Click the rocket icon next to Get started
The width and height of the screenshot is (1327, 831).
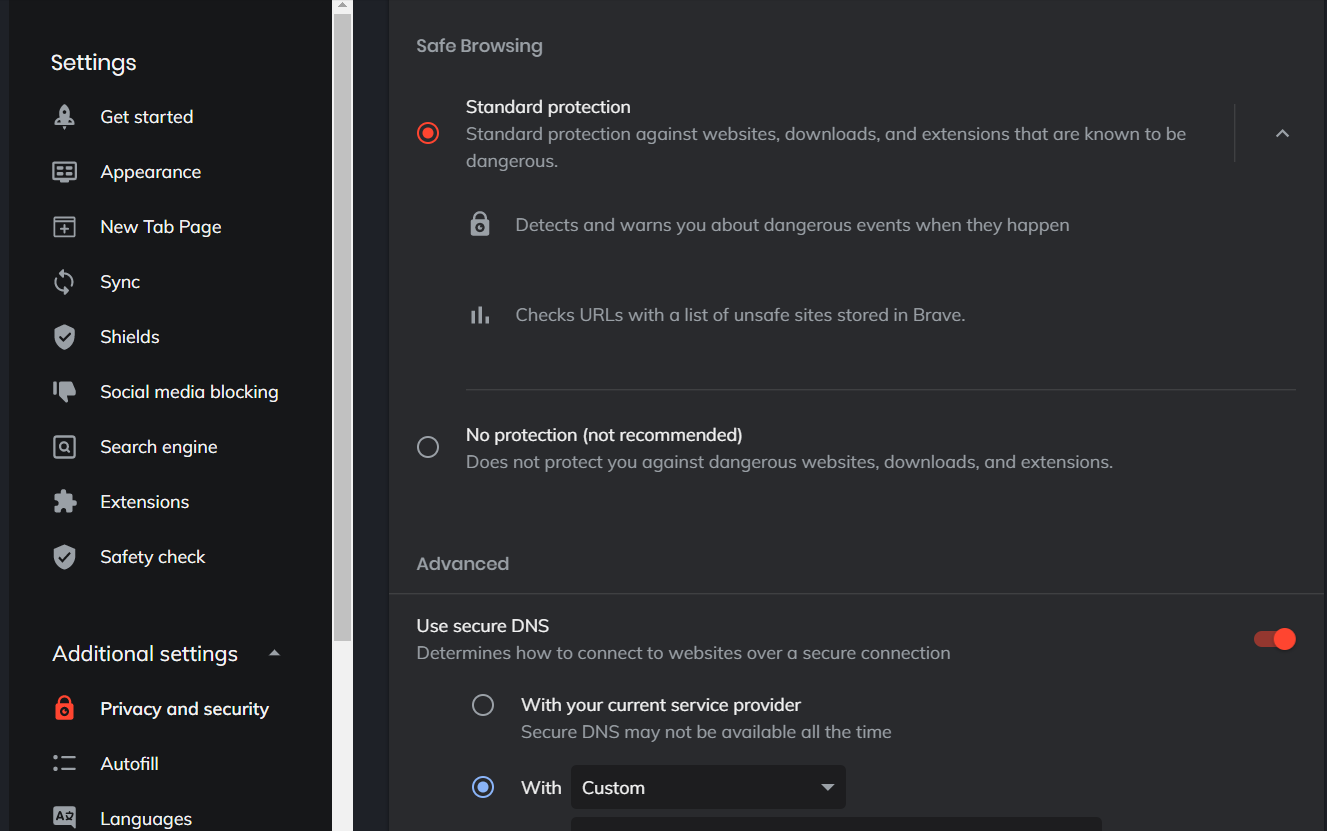pyautogui.click(x=64, y=117)
